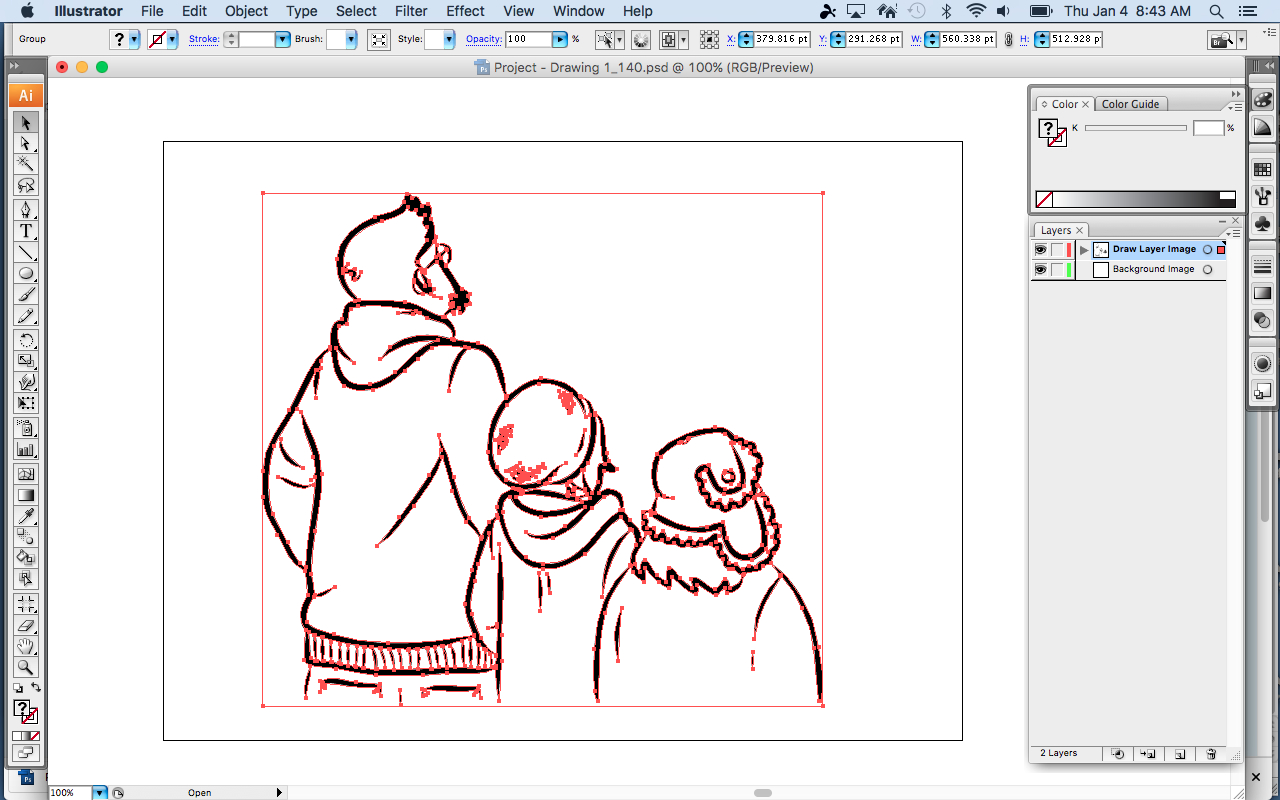
Task: Open the Opacity dropdown arrow
Action: click(560, 39)
